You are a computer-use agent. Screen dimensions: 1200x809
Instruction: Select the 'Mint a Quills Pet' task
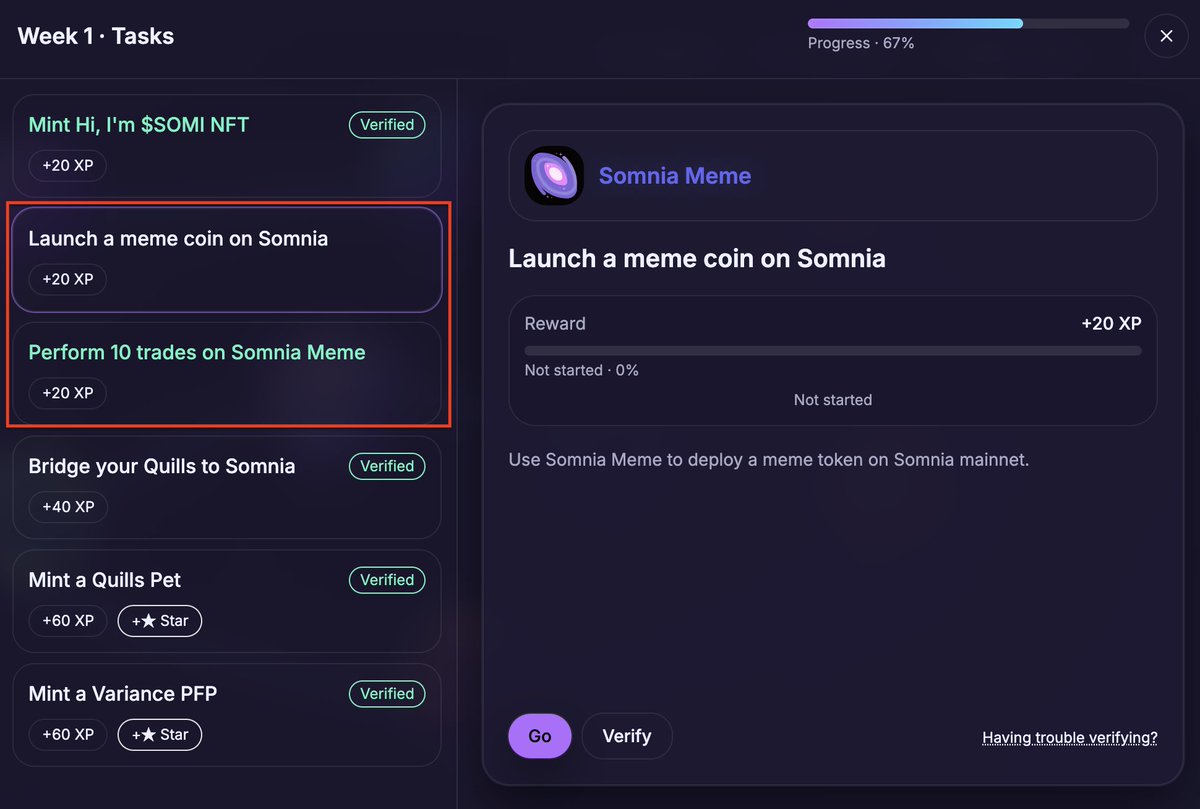click(227, 601)
